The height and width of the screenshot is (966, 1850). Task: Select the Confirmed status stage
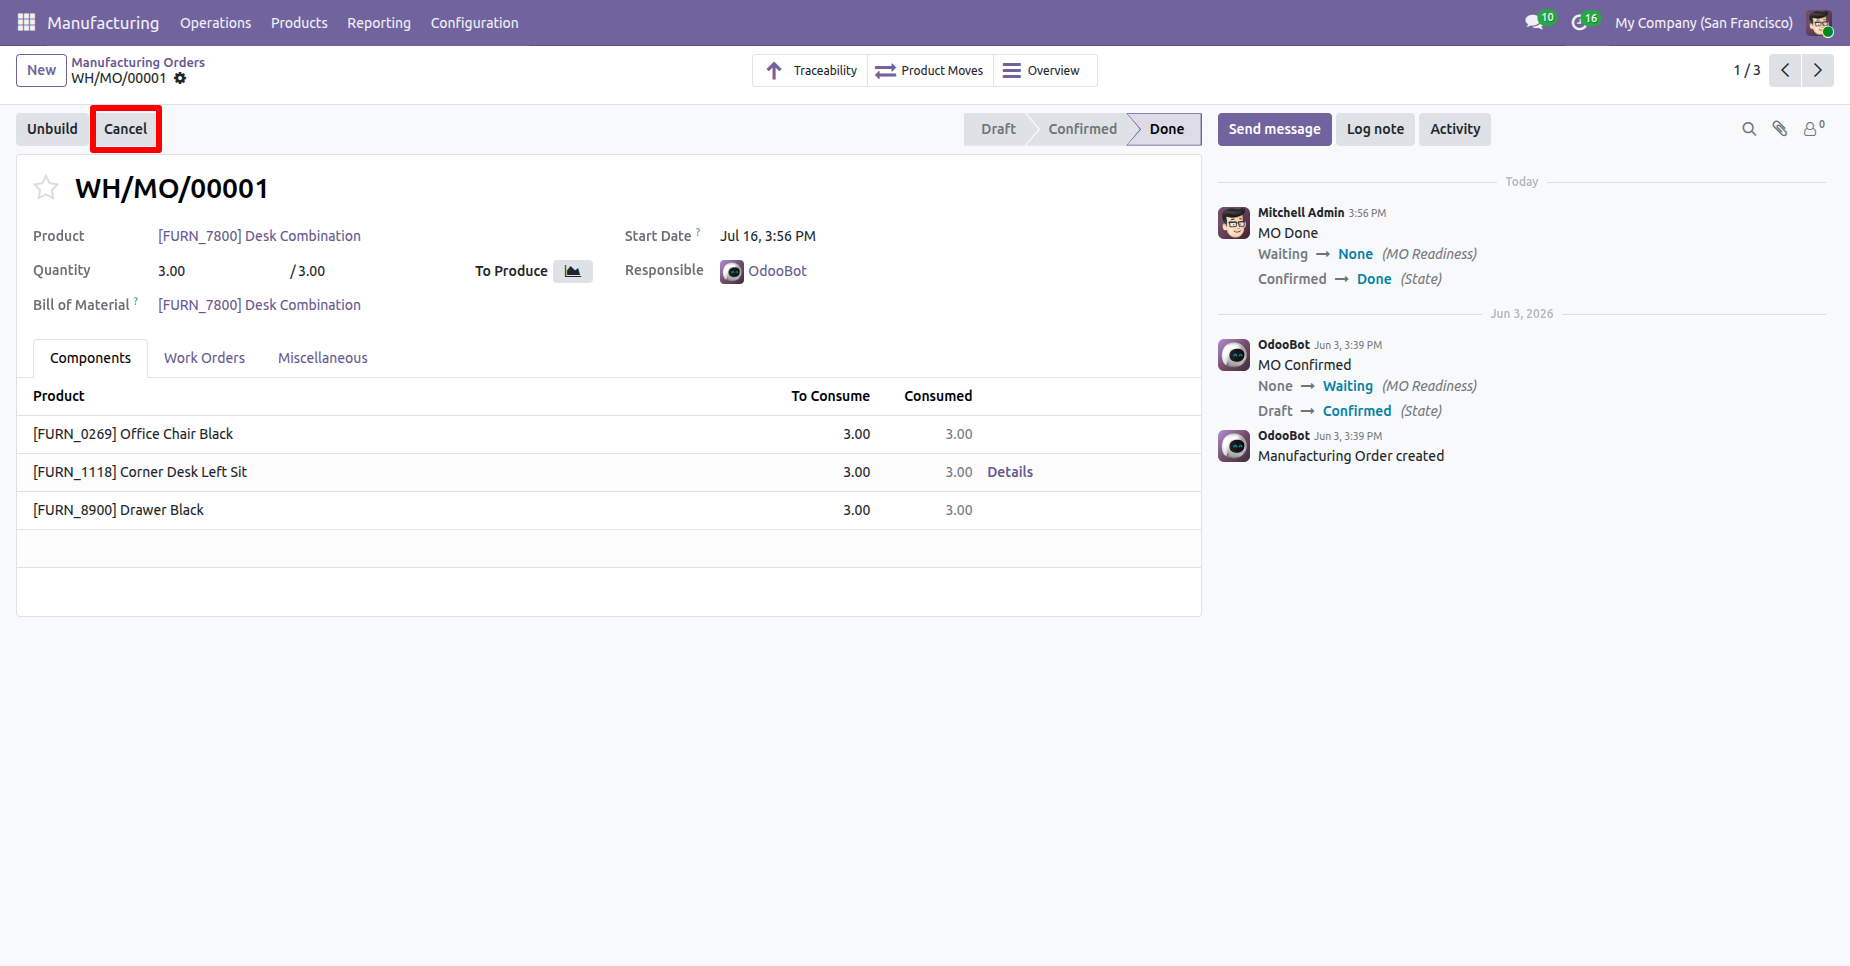point(1082,129)
